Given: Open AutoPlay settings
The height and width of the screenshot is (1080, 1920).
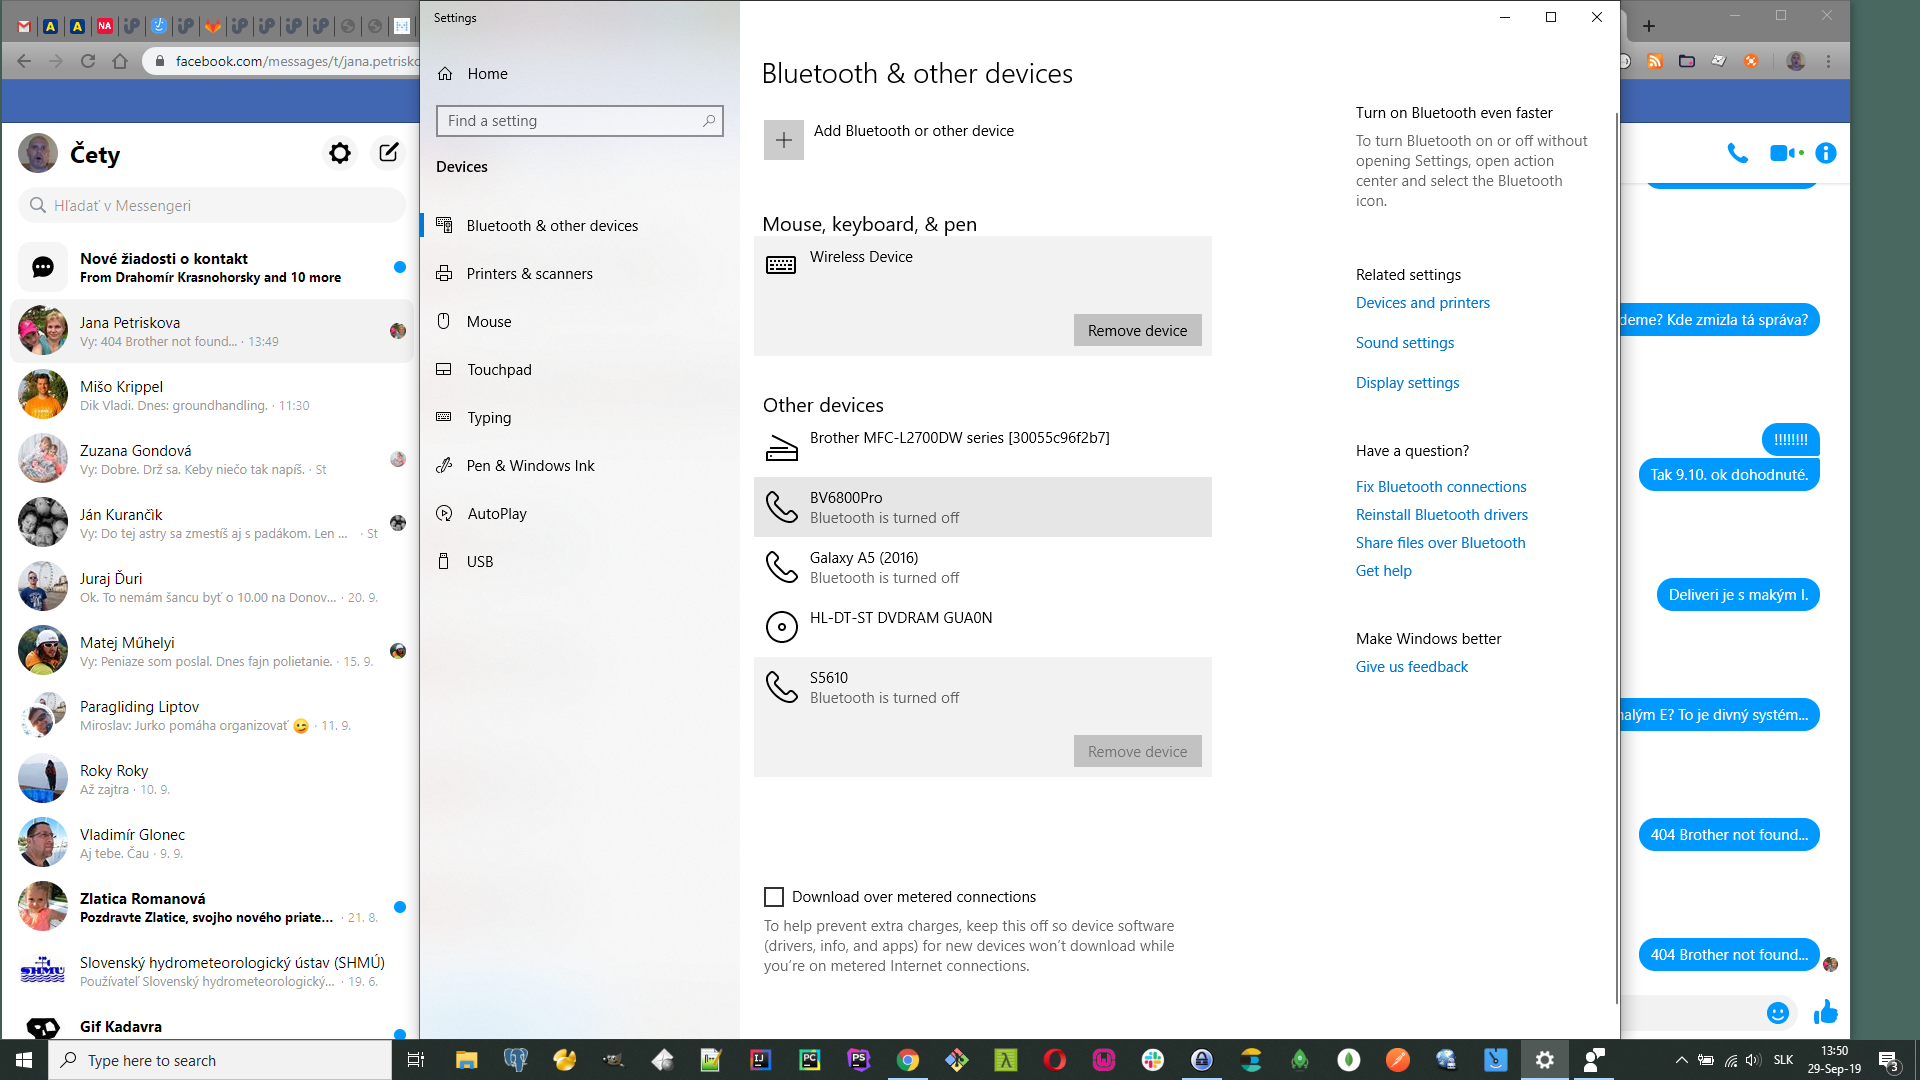Looking at the screenshot, I should point(580,514).
